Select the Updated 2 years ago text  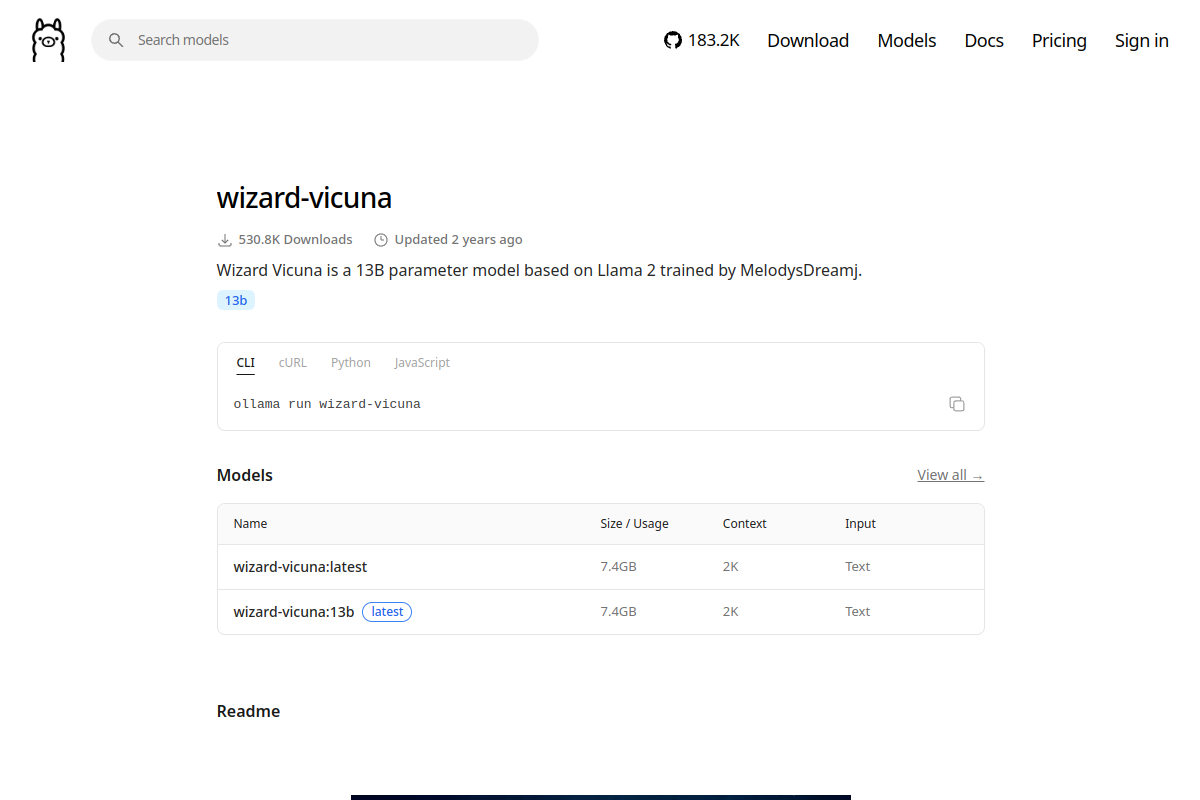[x=458, y=240]
